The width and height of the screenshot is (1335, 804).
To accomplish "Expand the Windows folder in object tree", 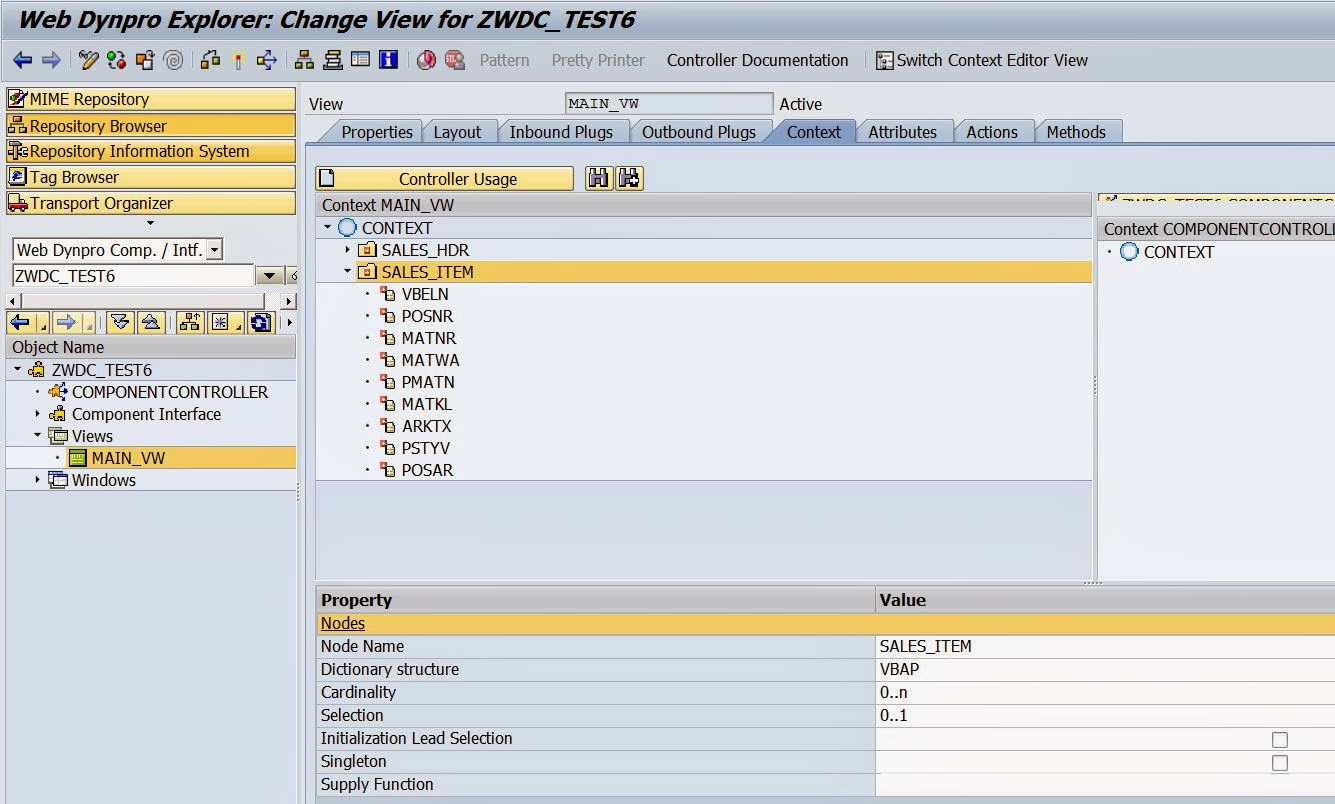I will point(38,480).
